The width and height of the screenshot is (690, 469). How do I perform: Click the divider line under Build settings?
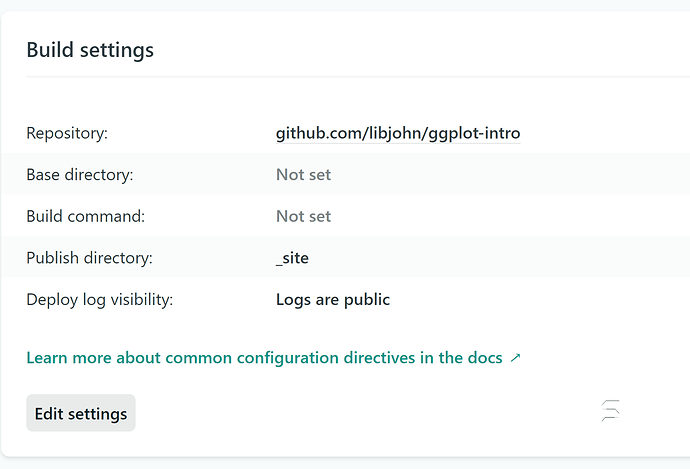358,77
